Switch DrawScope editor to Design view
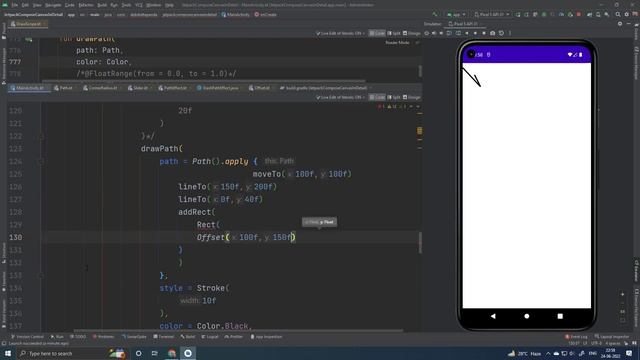The height and width of the screenshot is (360, 640). click(411, 33)
